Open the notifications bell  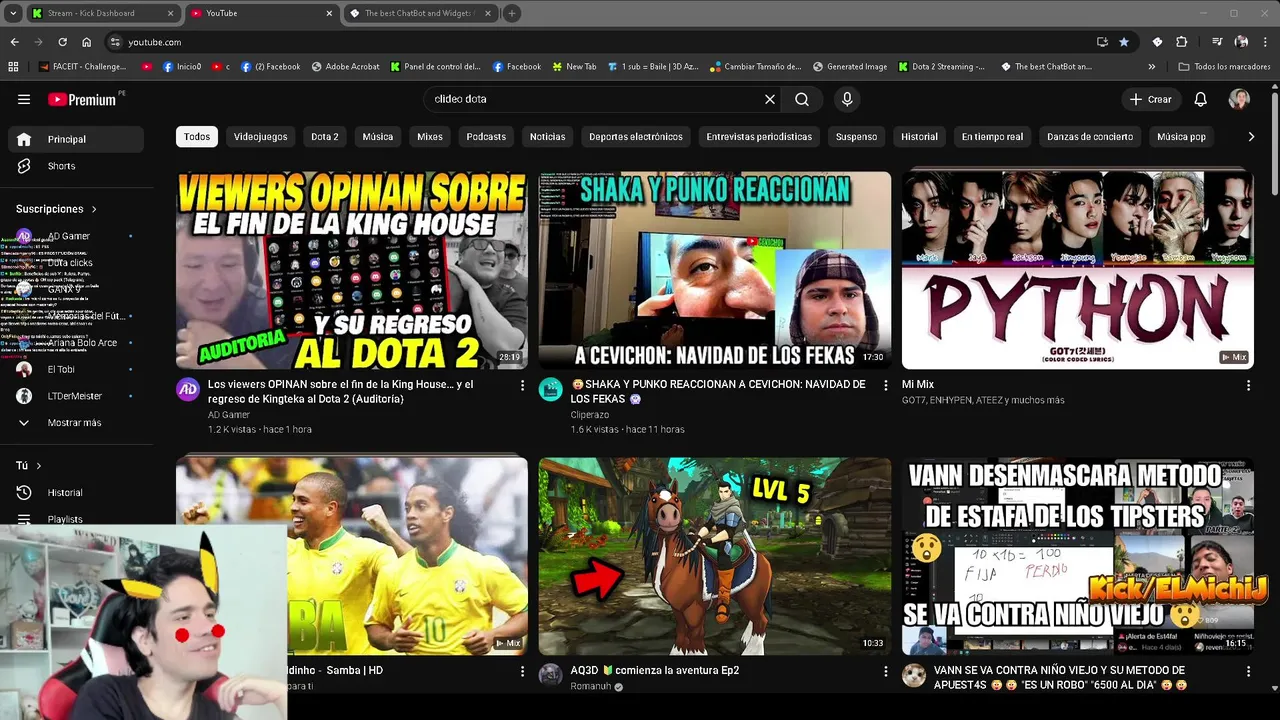pos(1201,99)
